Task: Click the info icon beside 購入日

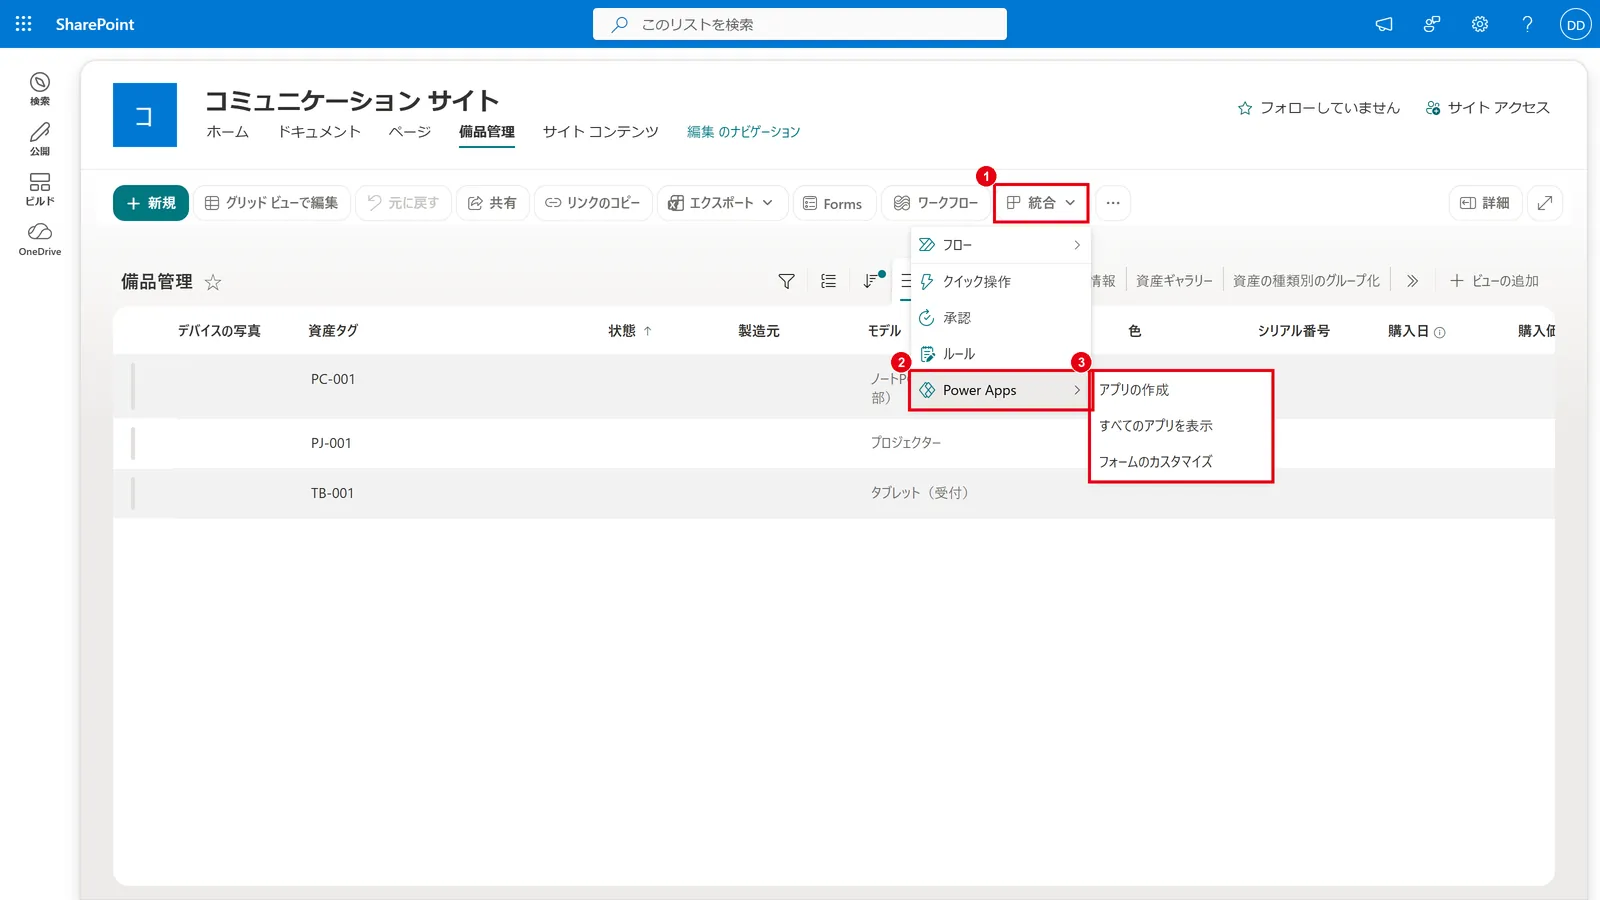Action: pos(1440,332)
